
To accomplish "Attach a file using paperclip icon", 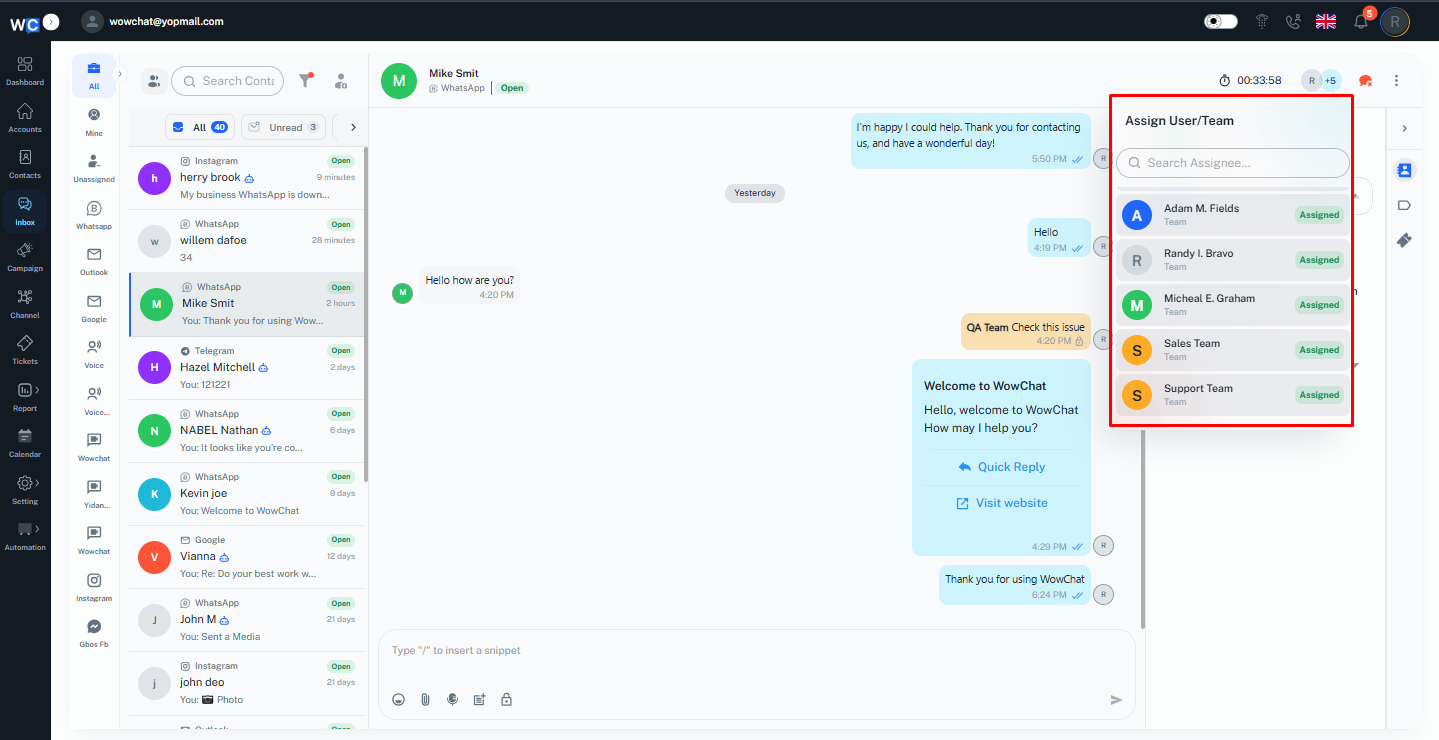I will click(425, 700).
